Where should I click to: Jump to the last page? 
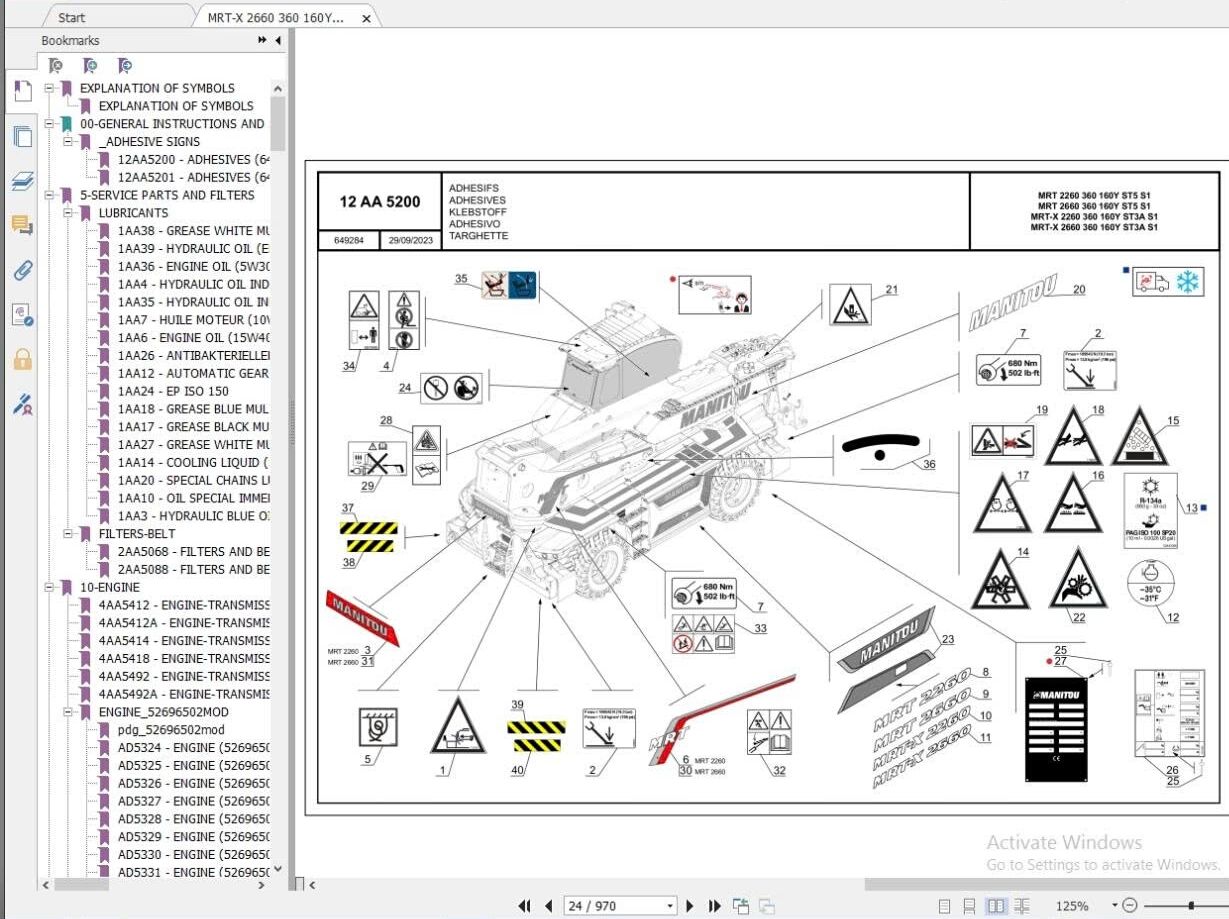(714, 906)
